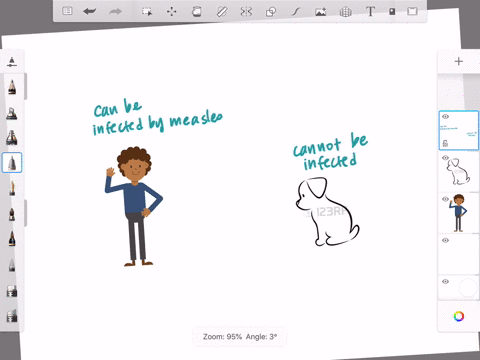Select the rectangular selection tool
The width and height of the screenshot is (480, 360).
point(147,12)
